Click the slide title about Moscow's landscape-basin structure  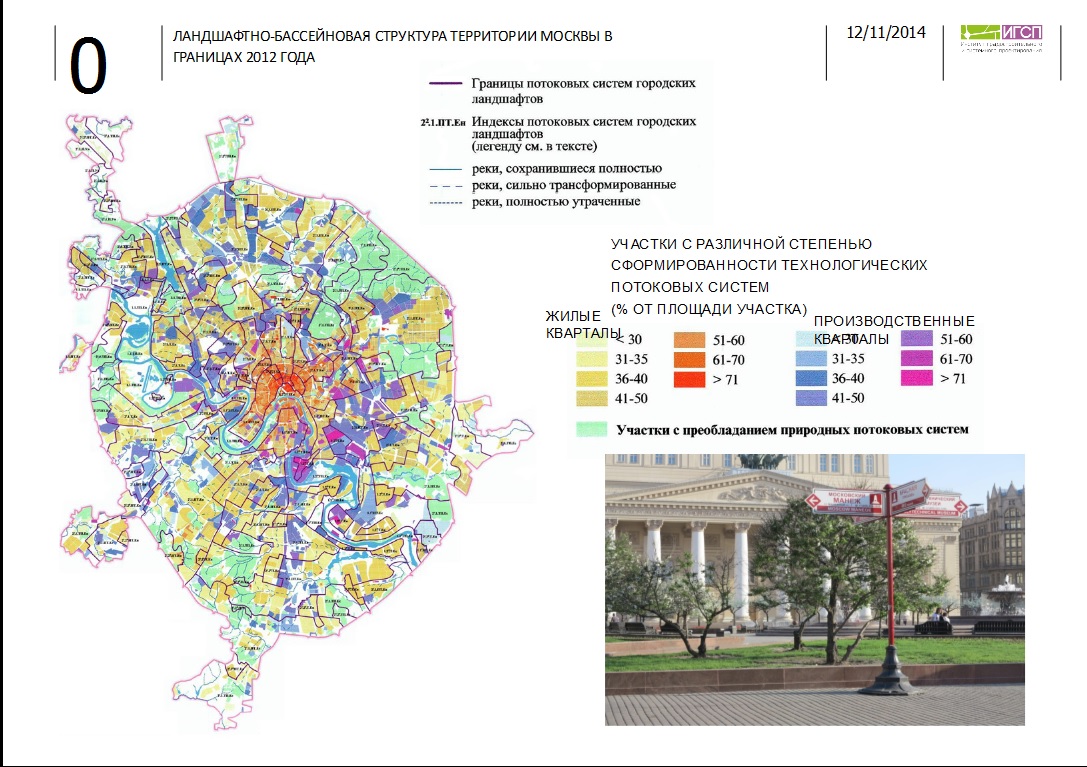392,46
